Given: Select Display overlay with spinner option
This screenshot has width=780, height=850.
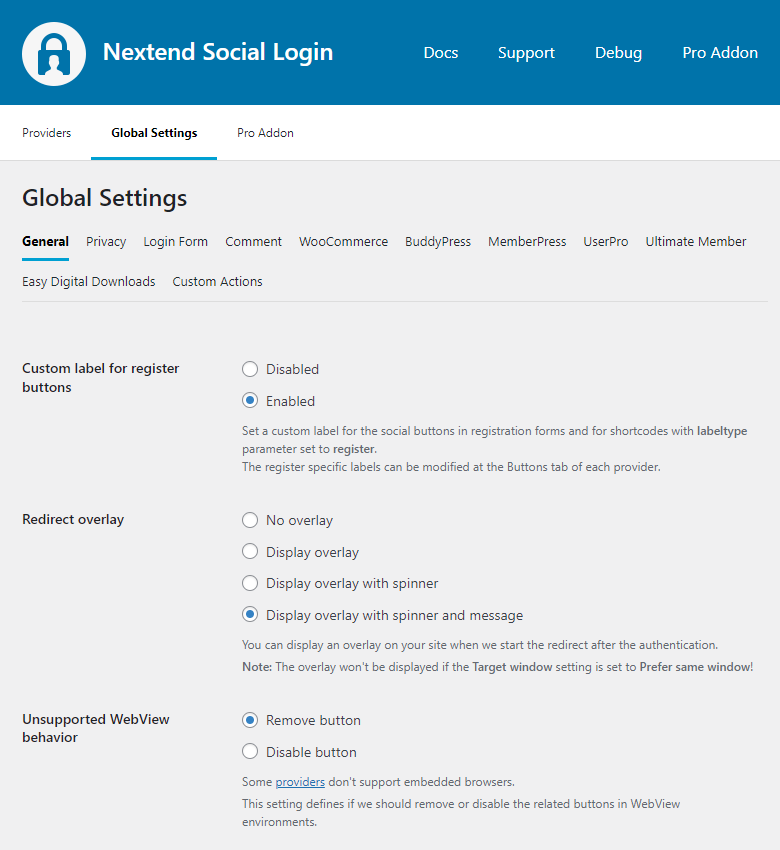Looking at the screenshot, I should [250, 583].
